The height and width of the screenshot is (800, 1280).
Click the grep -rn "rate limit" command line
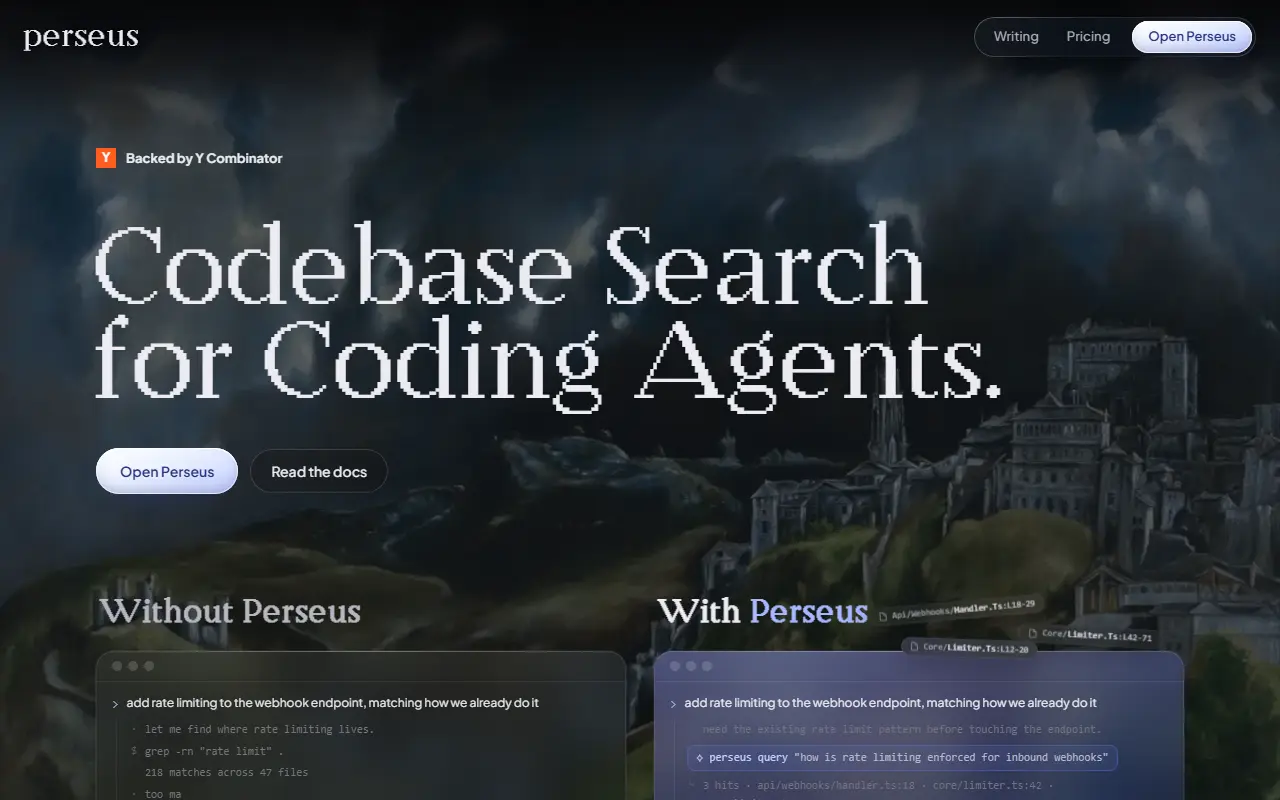coord(207,751)
